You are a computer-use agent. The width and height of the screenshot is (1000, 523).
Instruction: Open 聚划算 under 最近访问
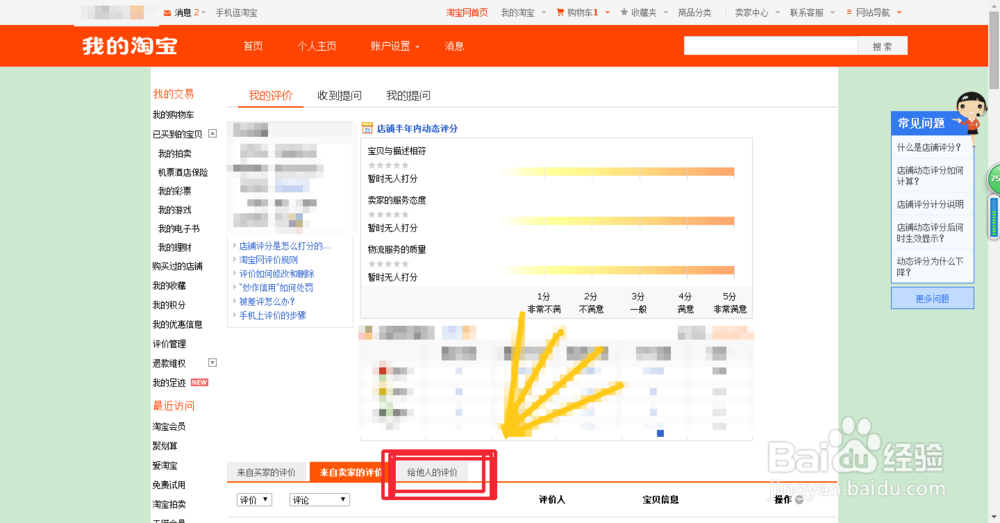pyautogui.click(x=165, y=446)
